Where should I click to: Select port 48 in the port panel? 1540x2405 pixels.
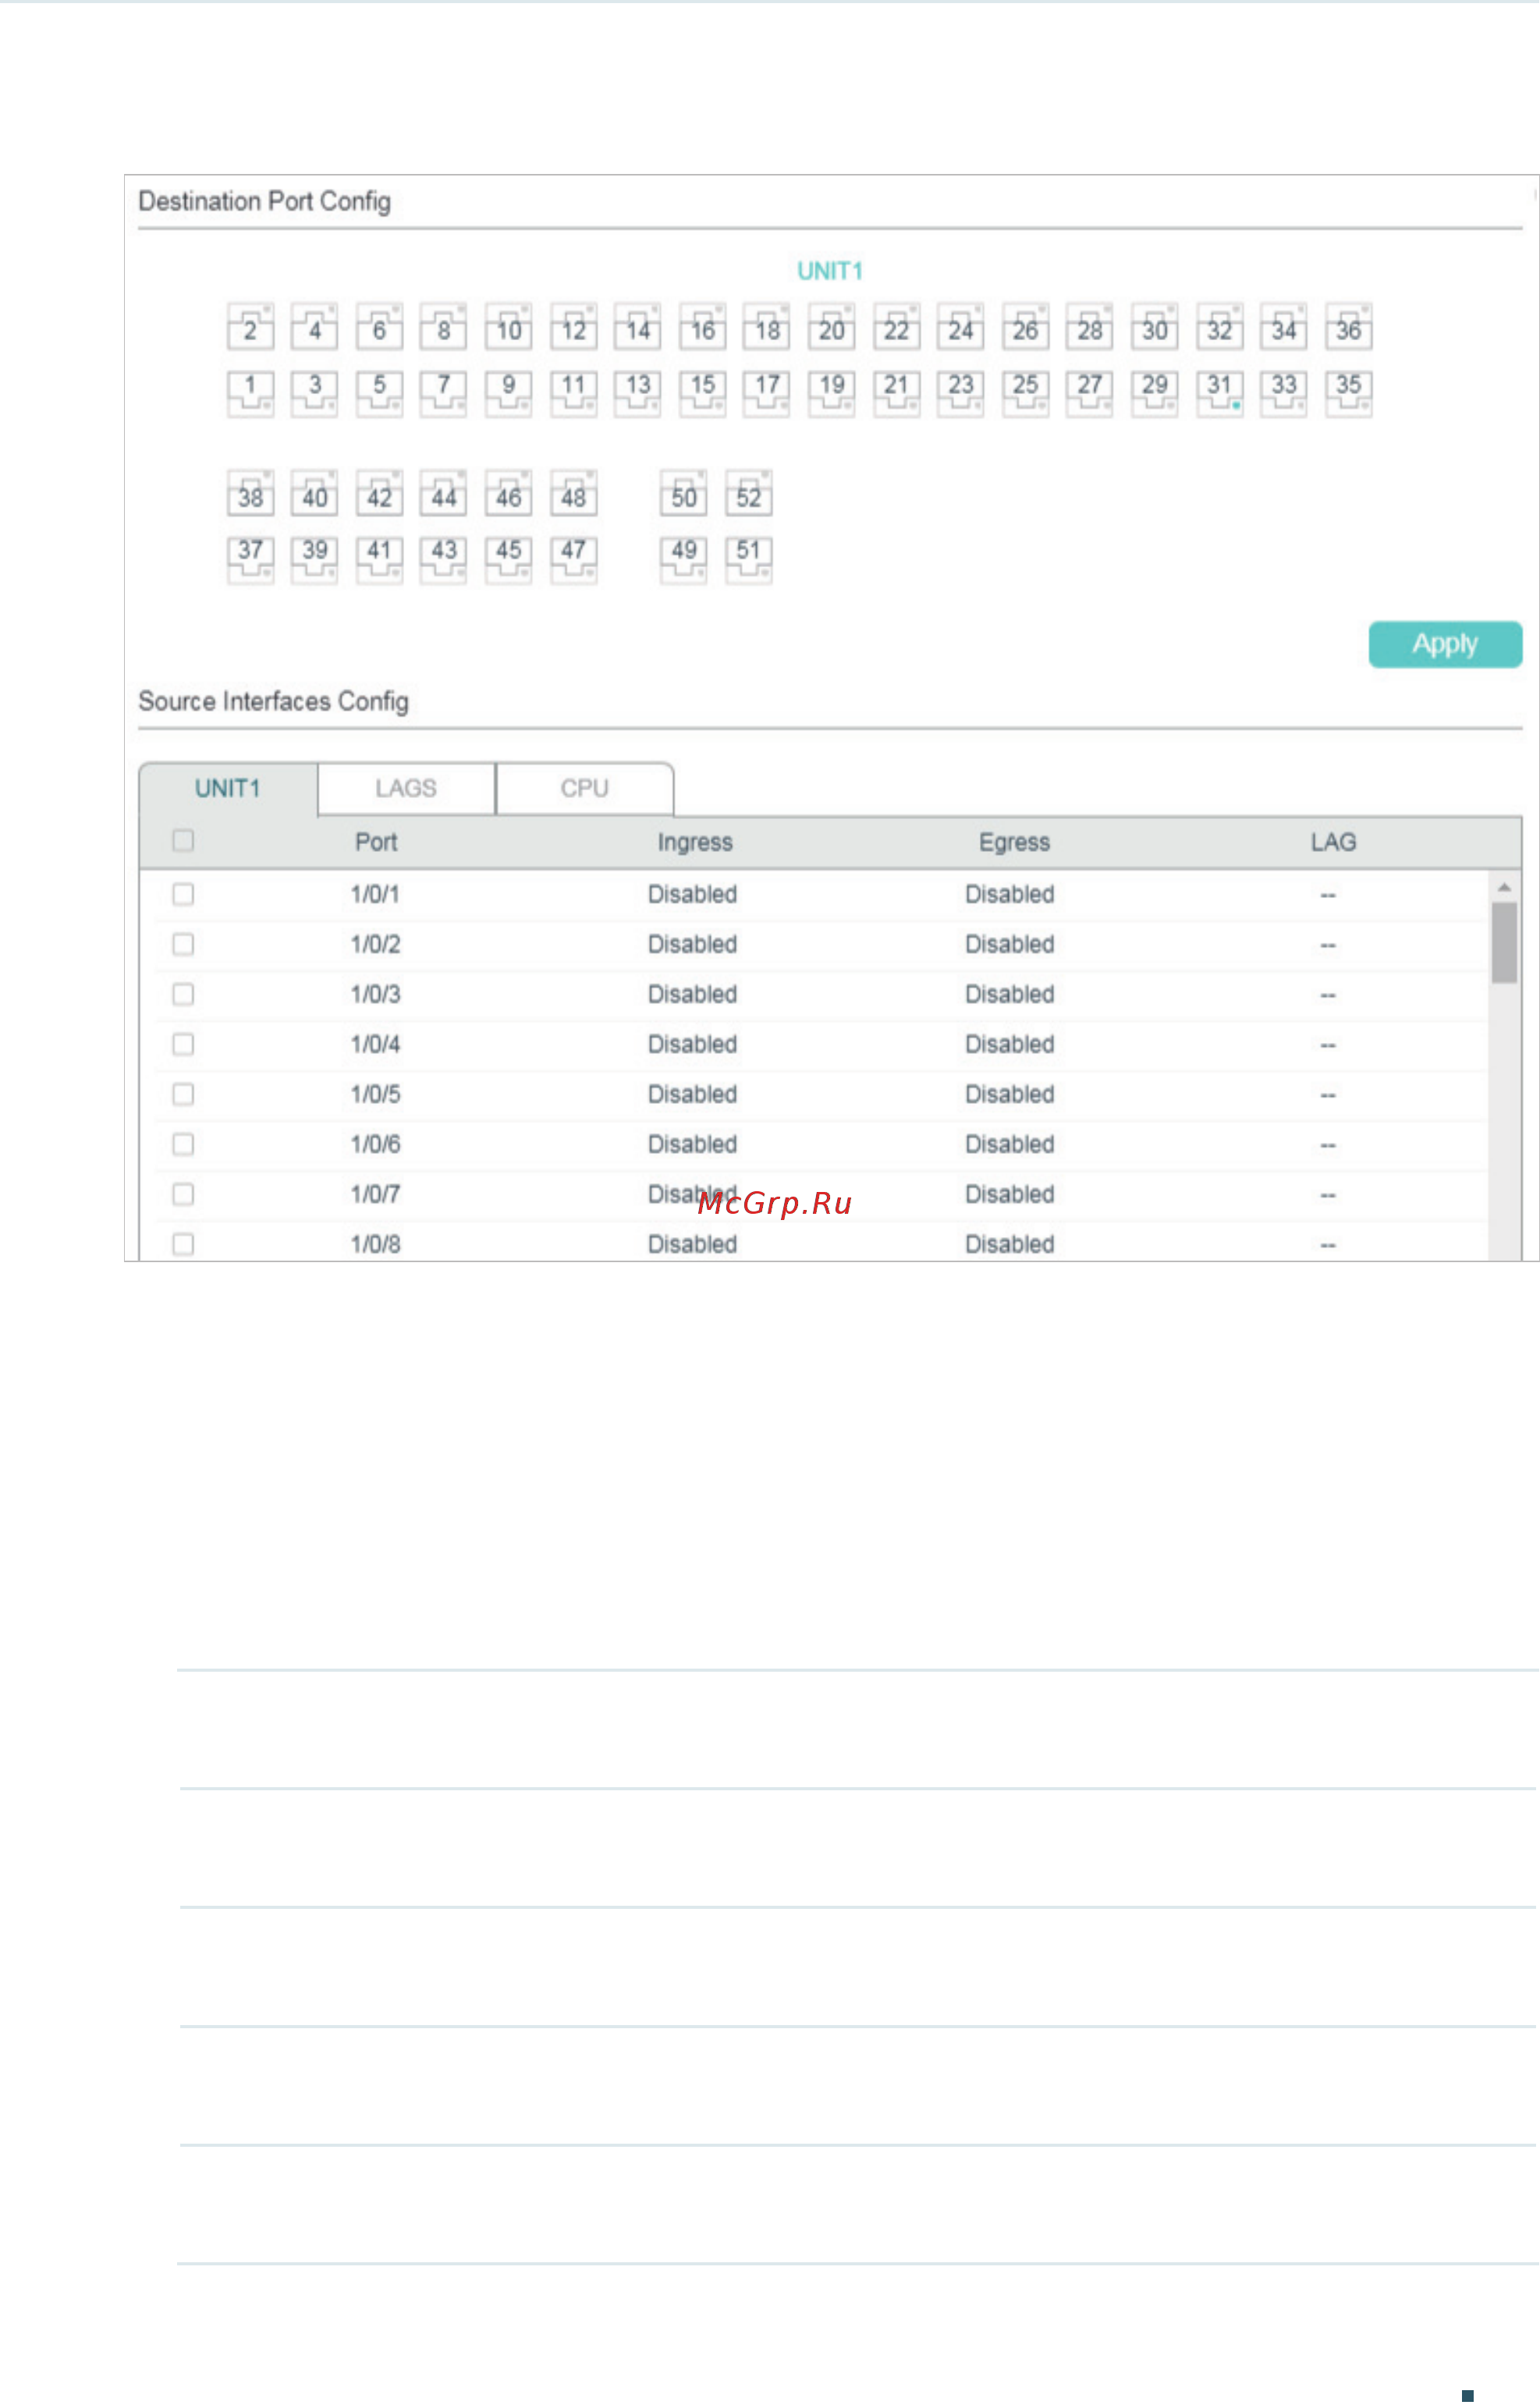573,496
